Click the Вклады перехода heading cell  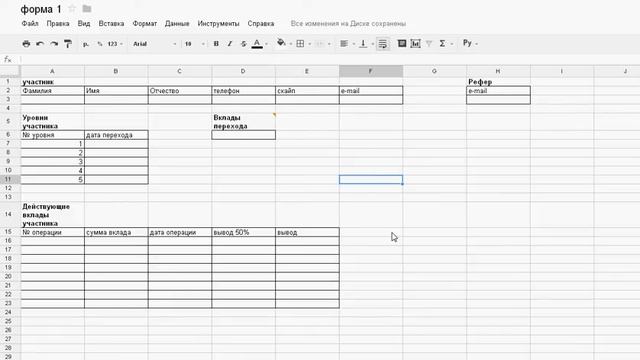pyautogui.click(x=243, y=122)
